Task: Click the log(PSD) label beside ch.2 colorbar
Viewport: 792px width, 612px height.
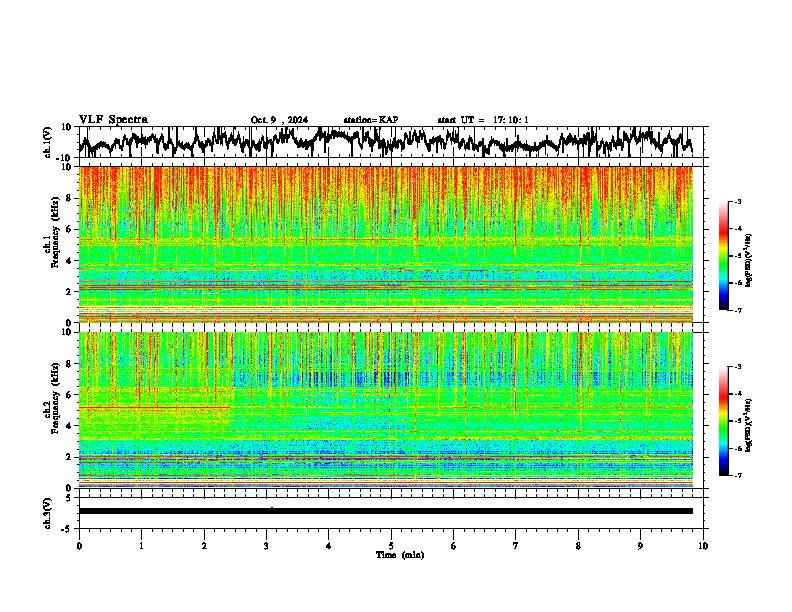Action: click(x=749, y=425)
